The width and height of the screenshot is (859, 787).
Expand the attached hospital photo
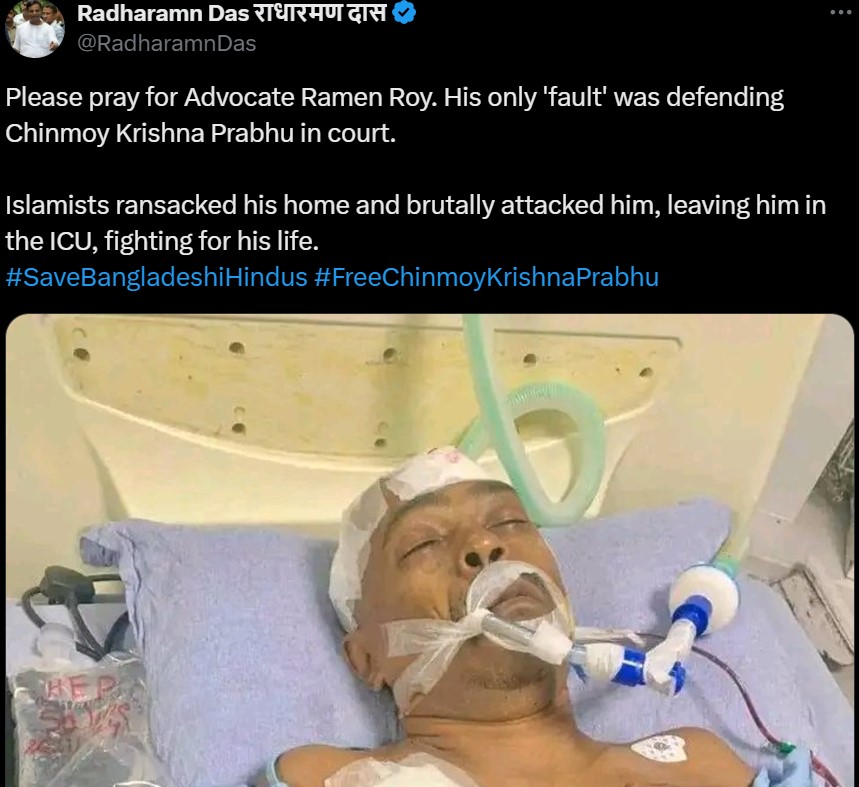point(430,550)
